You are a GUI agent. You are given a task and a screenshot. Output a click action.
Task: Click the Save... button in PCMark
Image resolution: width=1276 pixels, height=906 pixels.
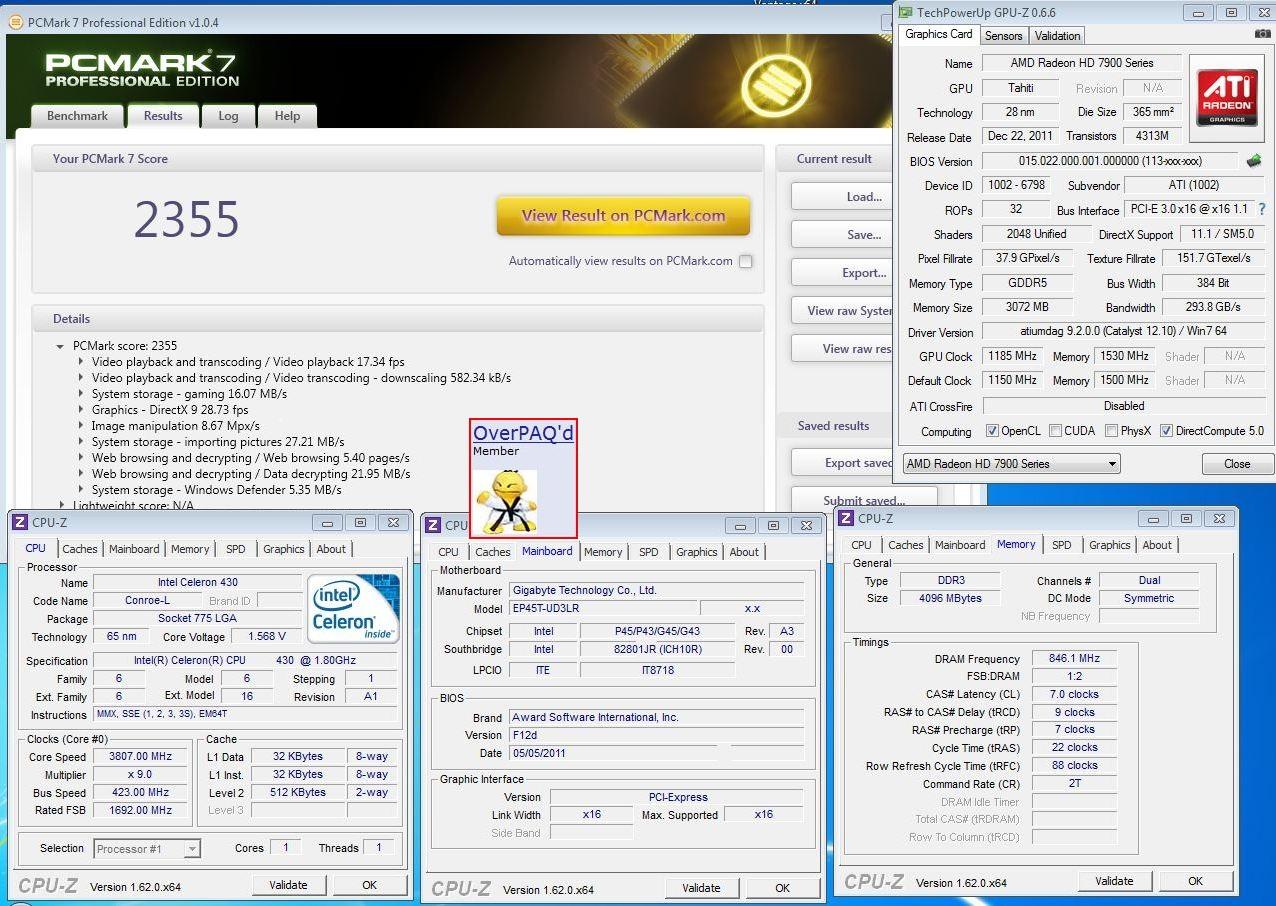click(x=840, y=235)
